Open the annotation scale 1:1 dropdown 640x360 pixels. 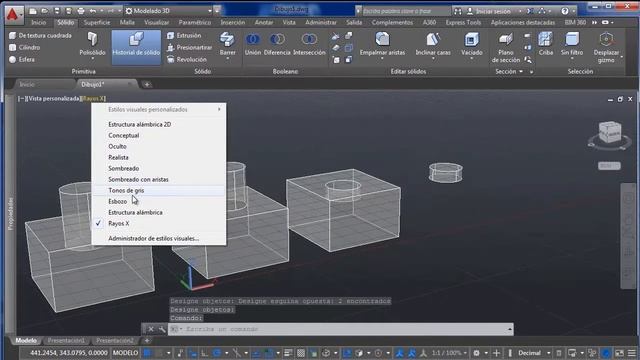[449, 353]
